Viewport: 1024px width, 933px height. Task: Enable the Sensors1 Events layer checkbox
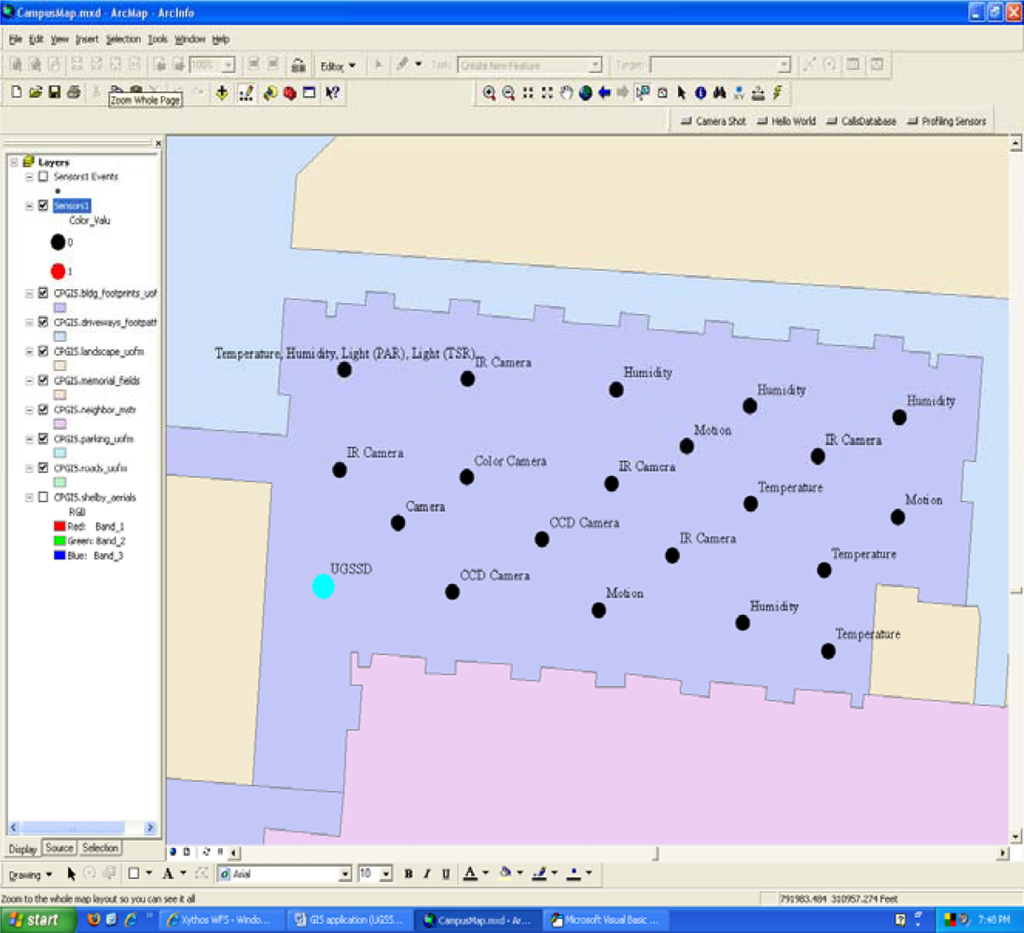43,176
